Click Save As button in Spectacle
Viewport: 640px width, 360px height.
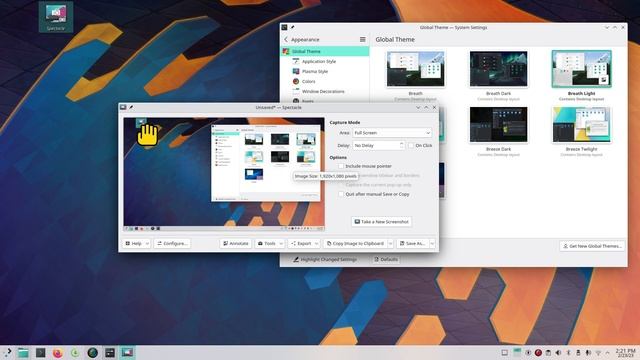coord(412,243)
